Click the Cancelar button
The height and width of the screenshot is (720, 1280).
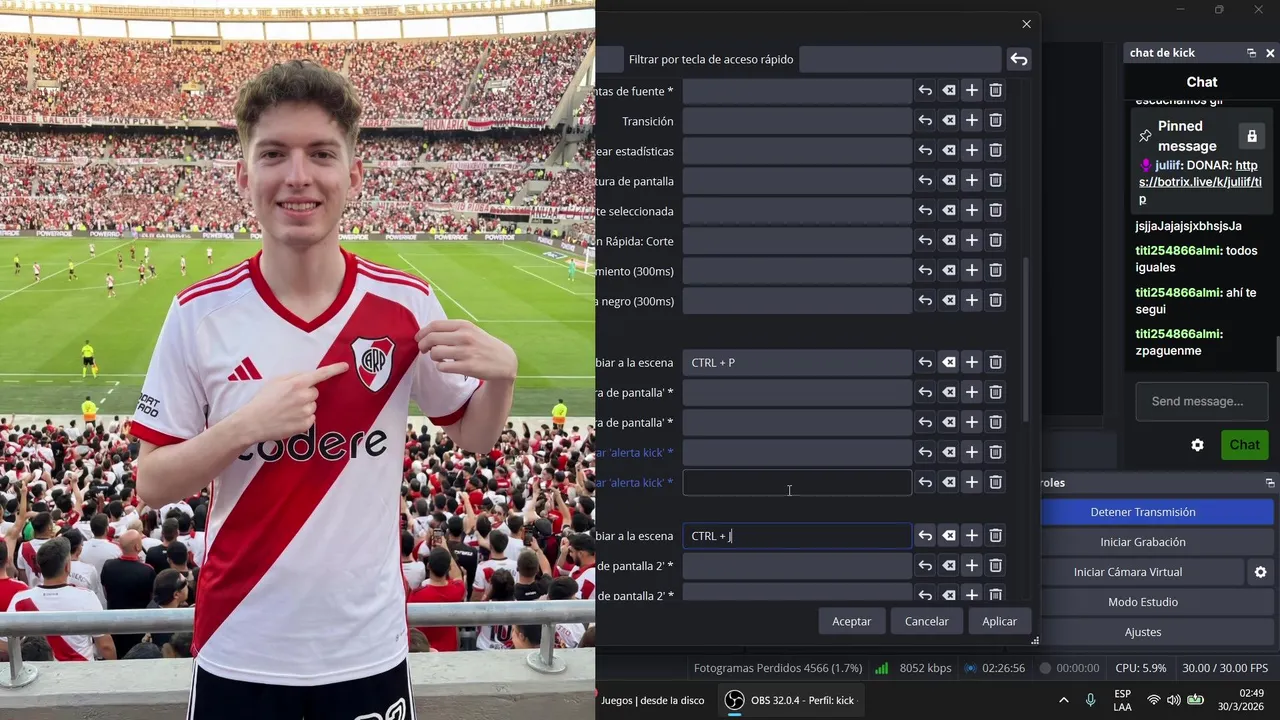[x=927, y=621]
